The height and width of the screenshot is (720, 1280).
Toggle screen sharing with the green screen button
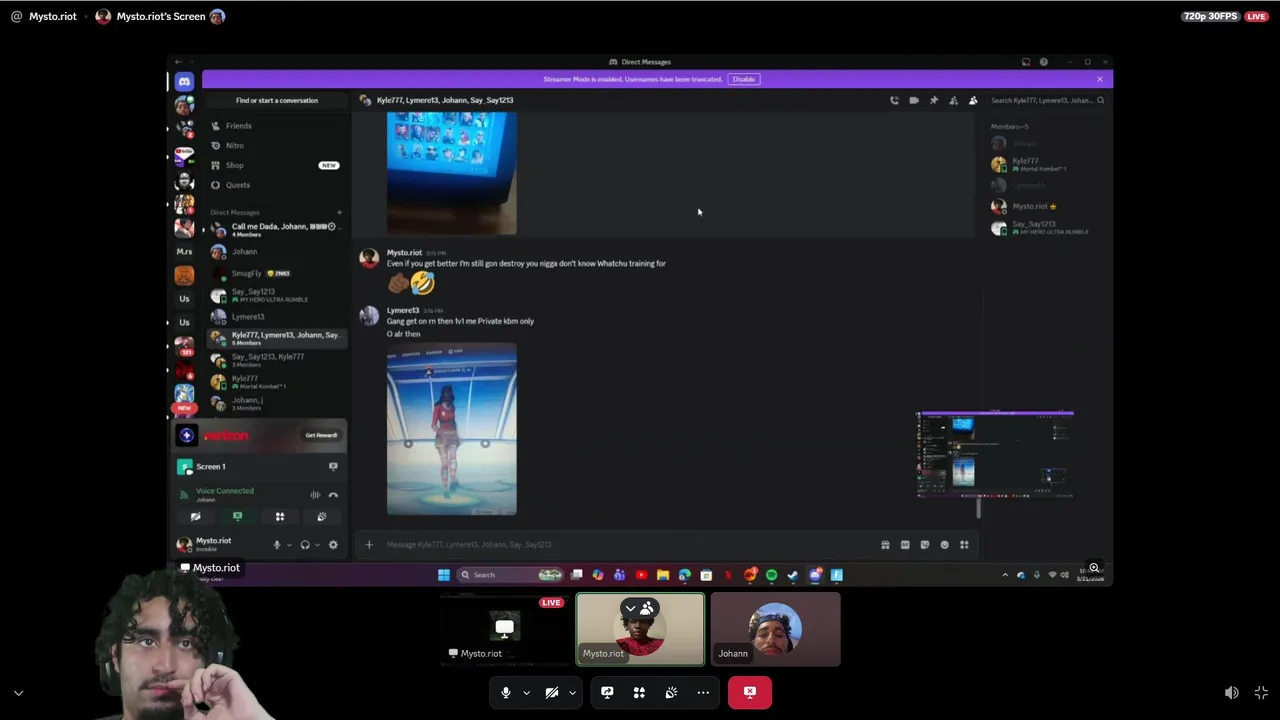pyautogui.click(x=237, y=517)
